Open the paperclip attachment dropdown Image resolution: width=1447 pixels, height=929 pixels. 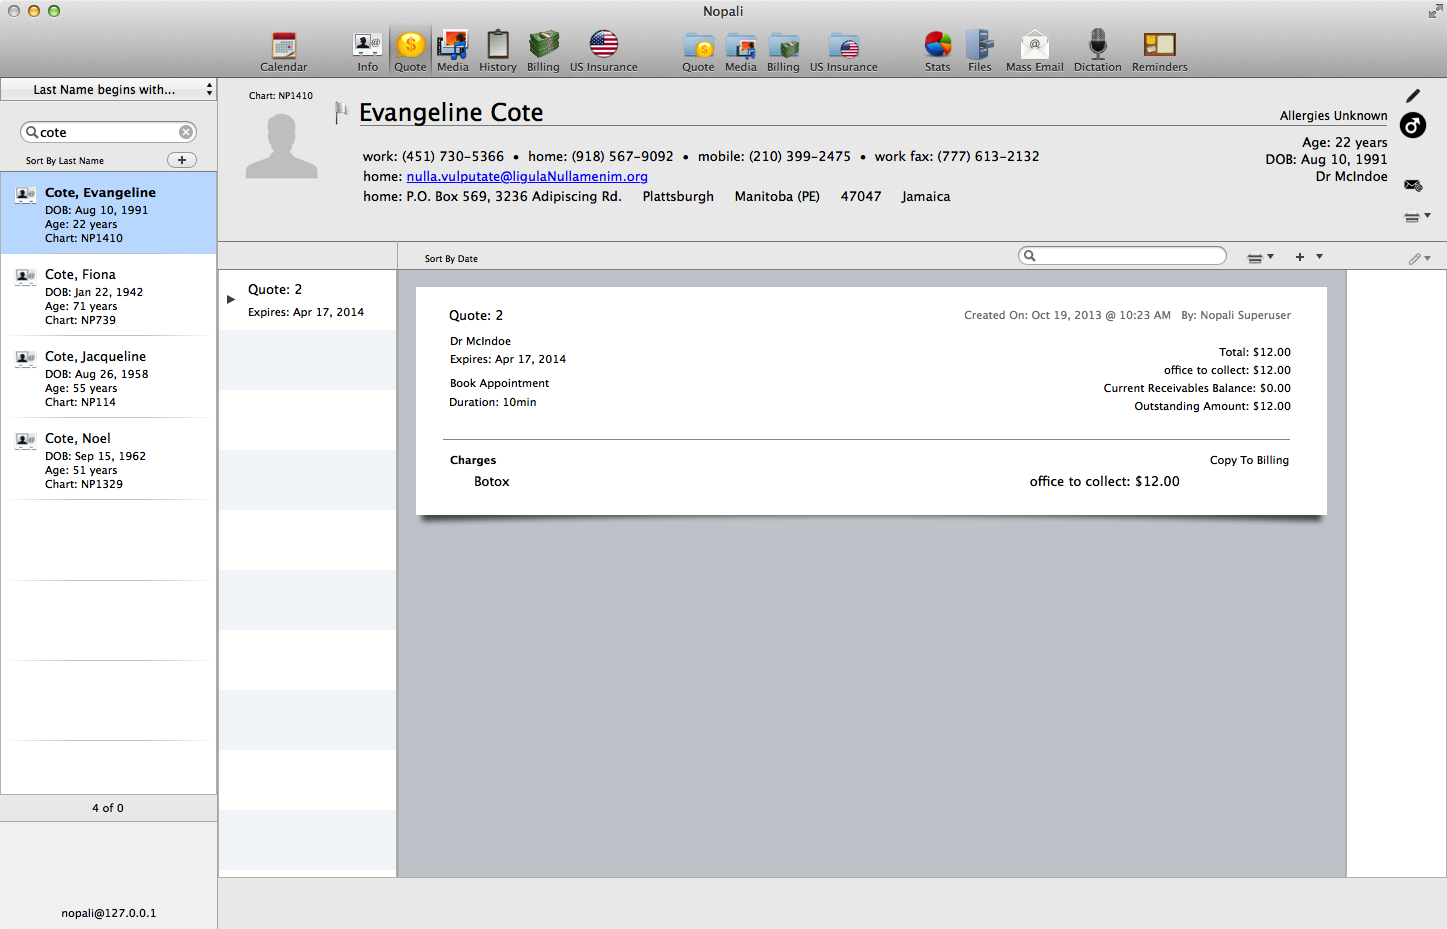pyautogui.click(x=1419, y=258)
